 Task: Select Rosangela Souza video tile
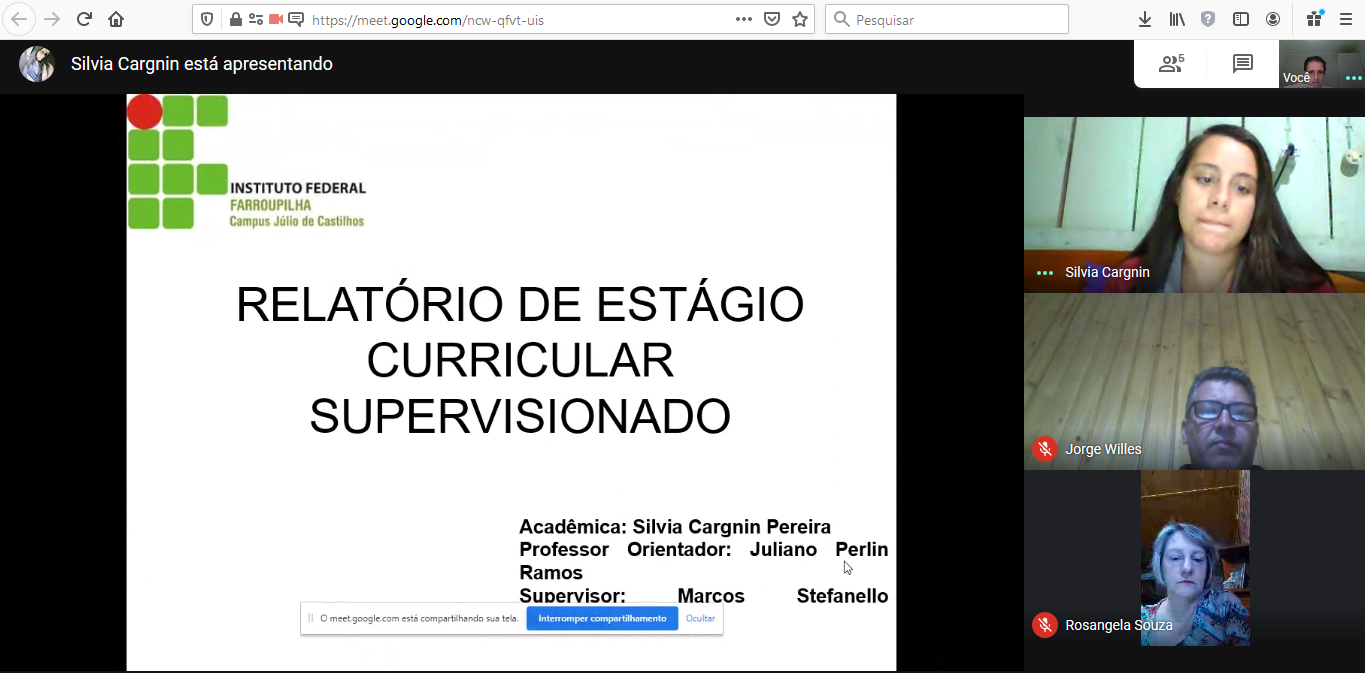(x=1194, y=558)
